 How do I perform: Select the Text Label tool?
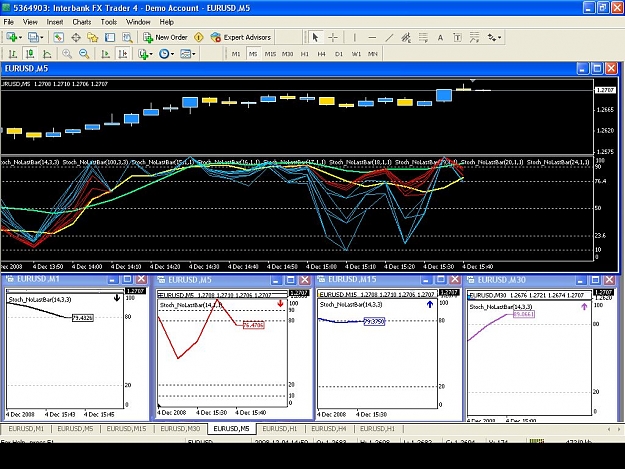pyautogui.click(x=457, y=37)
